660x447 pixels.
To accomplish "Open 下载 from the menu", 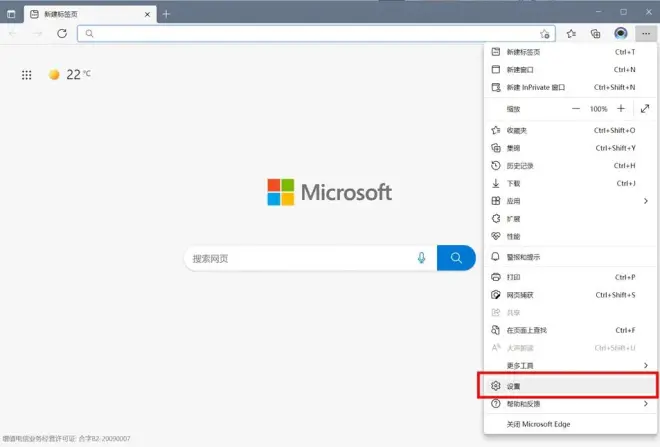I will click(570, 184).
